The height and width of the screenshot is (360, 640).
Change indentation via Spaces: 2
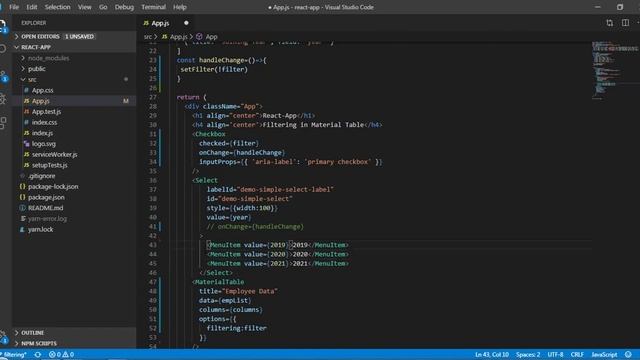(528, 354)
